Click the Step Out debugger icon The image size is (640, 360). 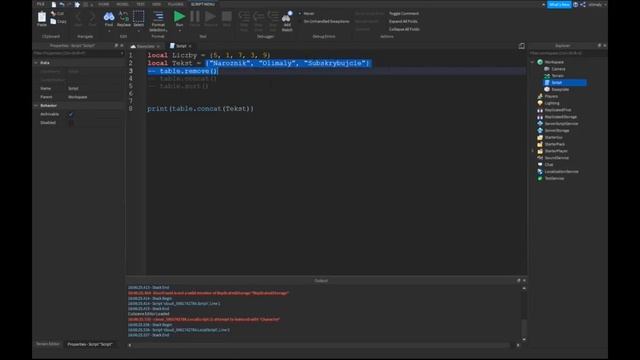coord(273,17)
